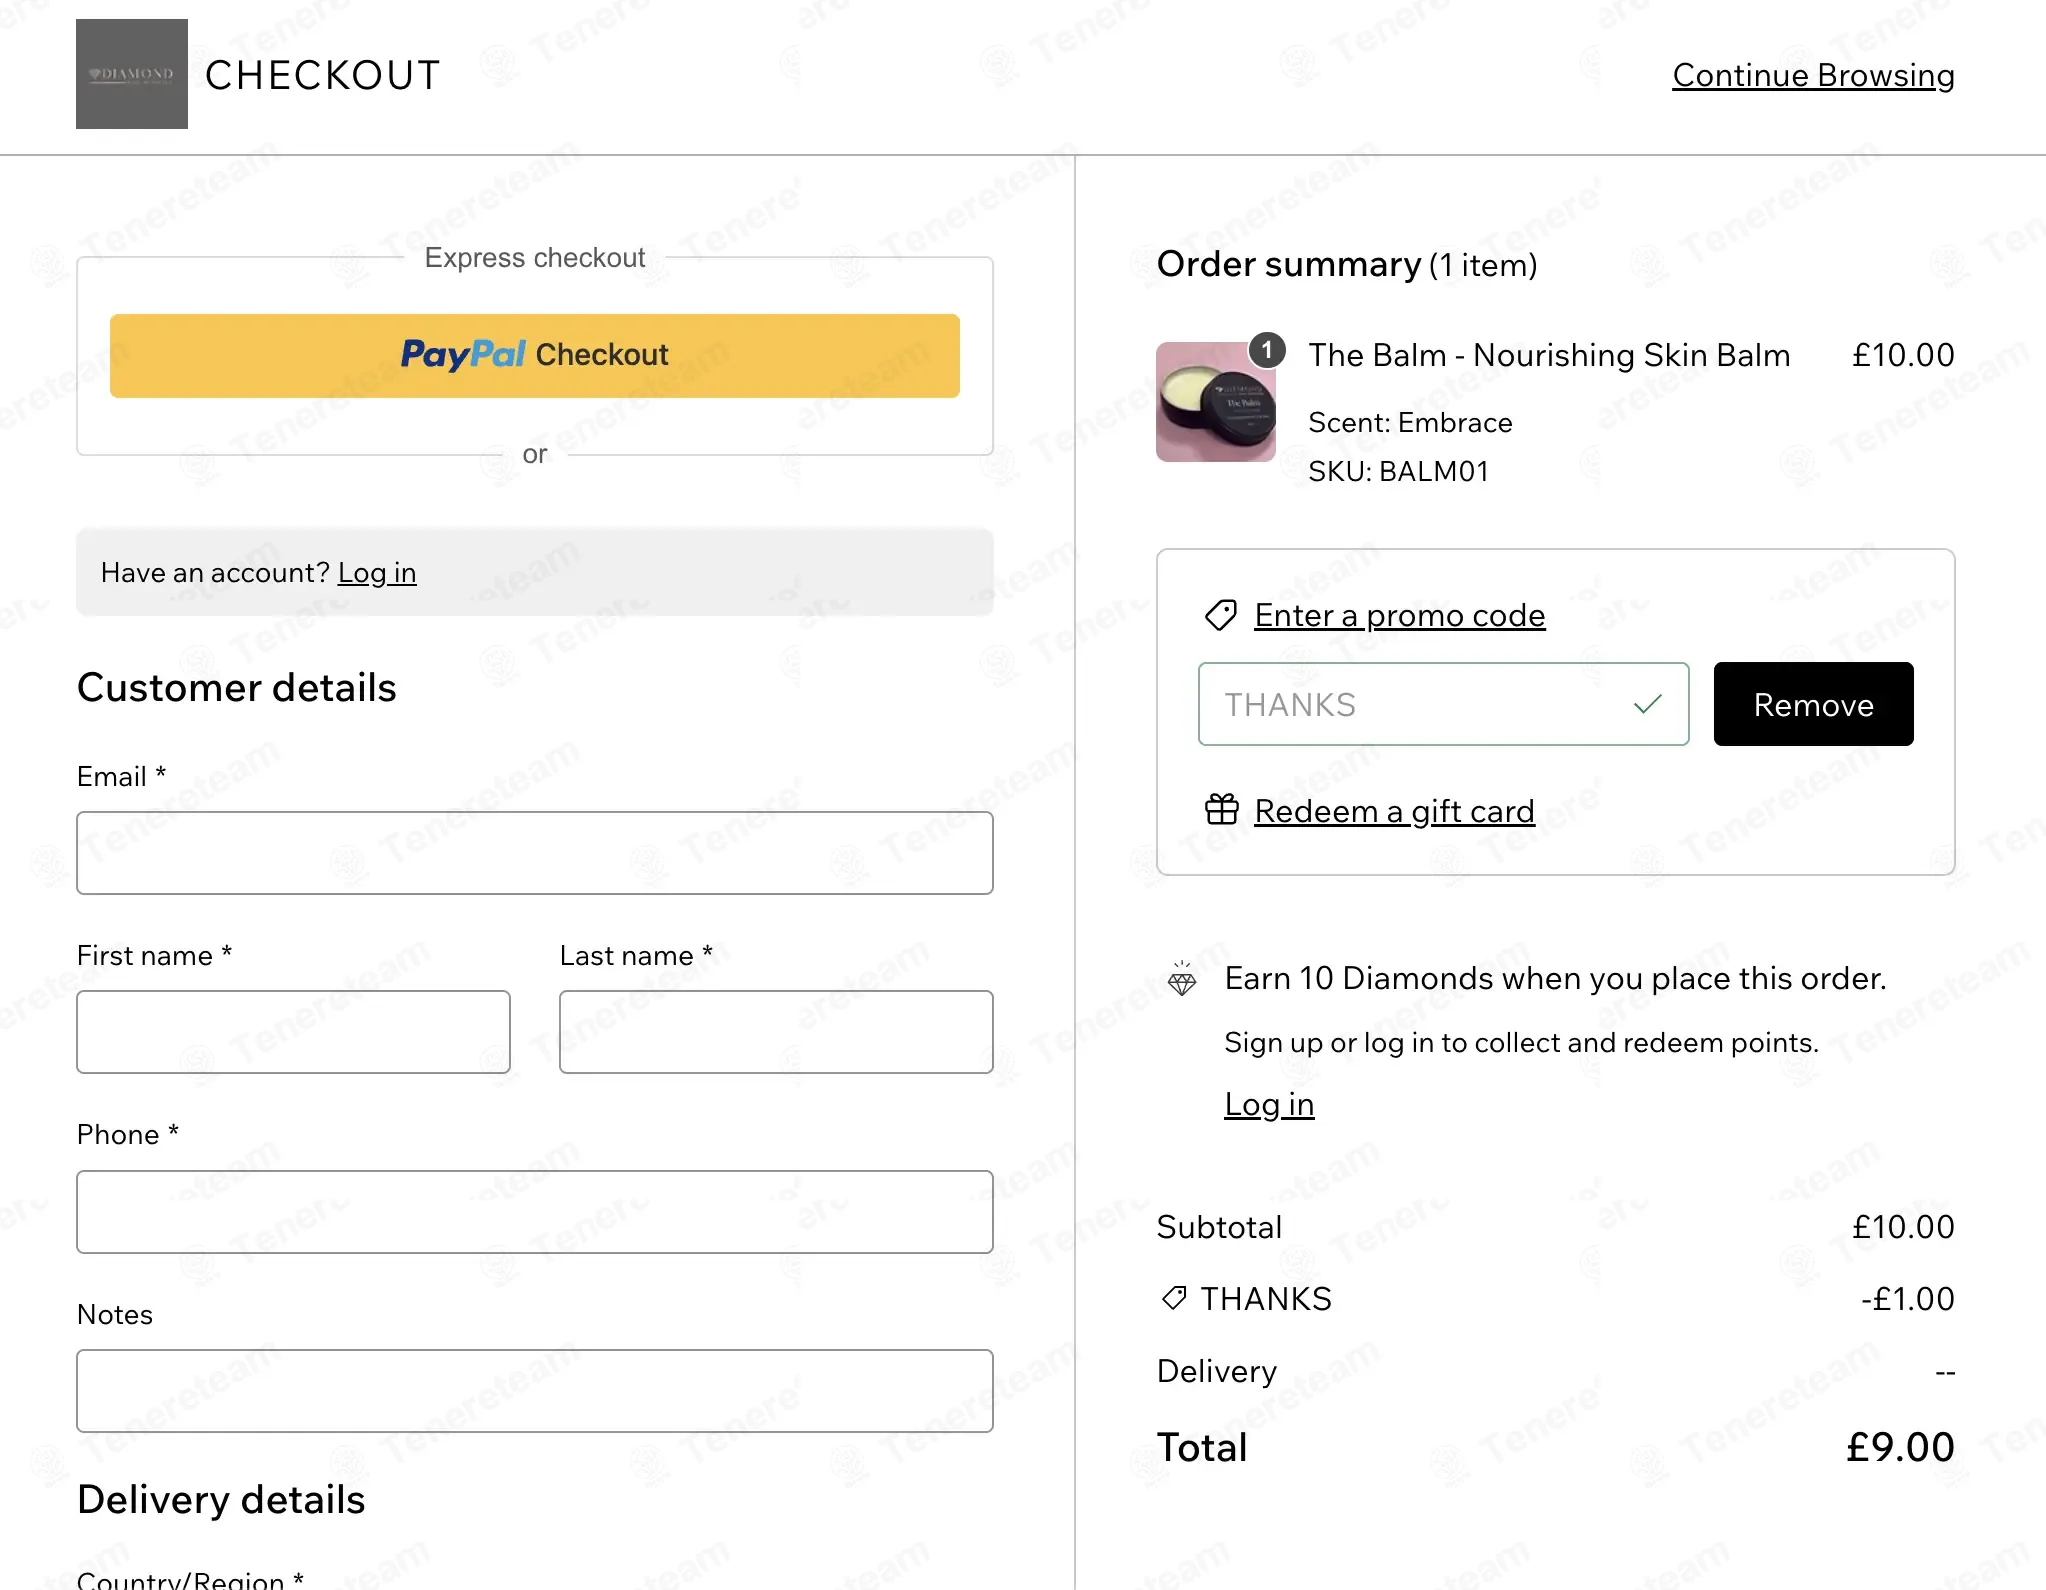Viewport: 2046px width, 1590px height.
Task: Click the promo code tag icon
Action: pos(1221,615)
